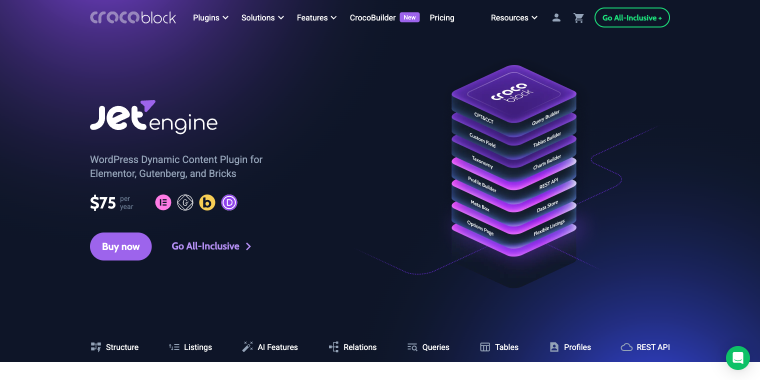The width and height of the screenshot is (760, 380).
Task: Click the Listings section icon
Action: 174,347
